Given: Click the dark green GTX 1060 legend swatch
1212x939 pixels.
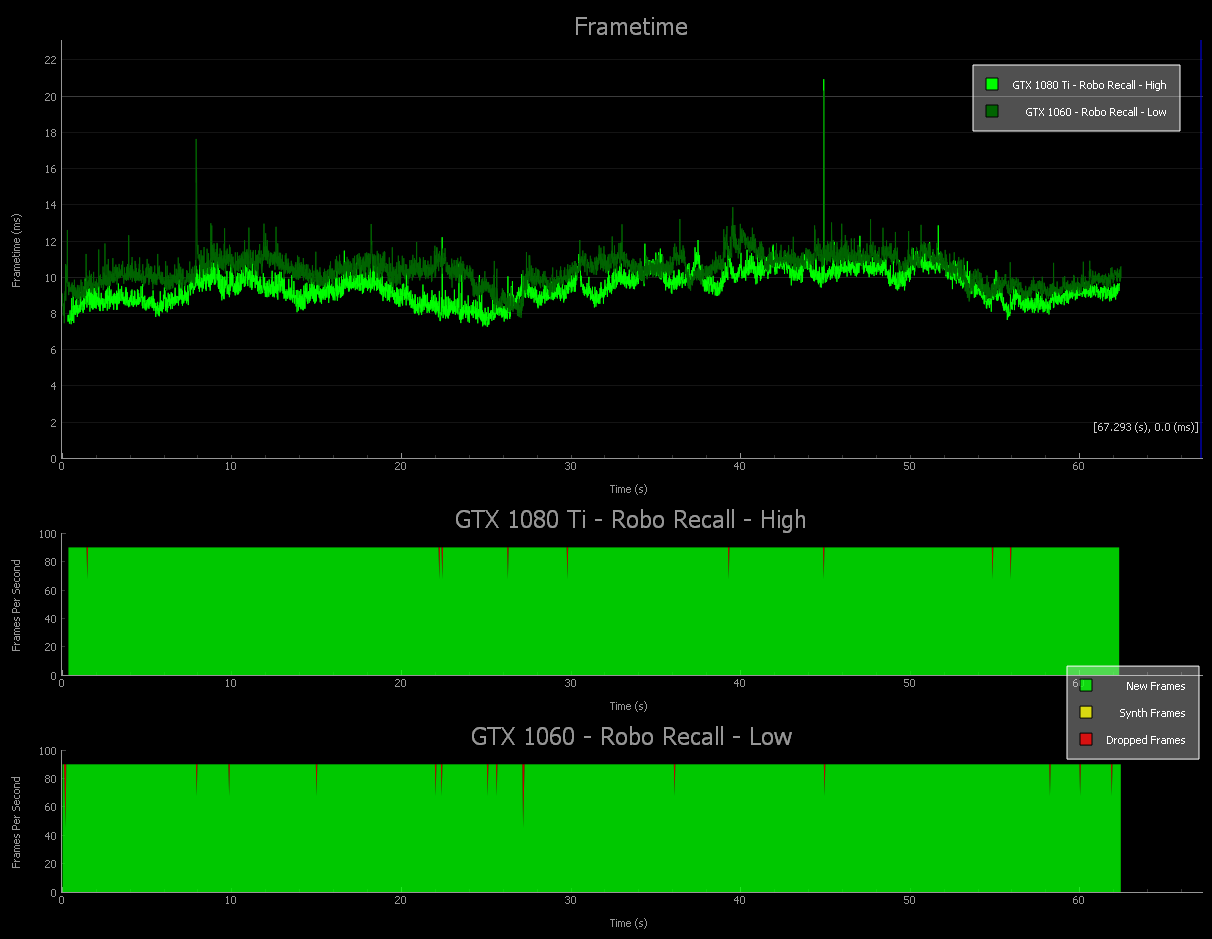Looking at the screenshot, I should coord(992,111).
